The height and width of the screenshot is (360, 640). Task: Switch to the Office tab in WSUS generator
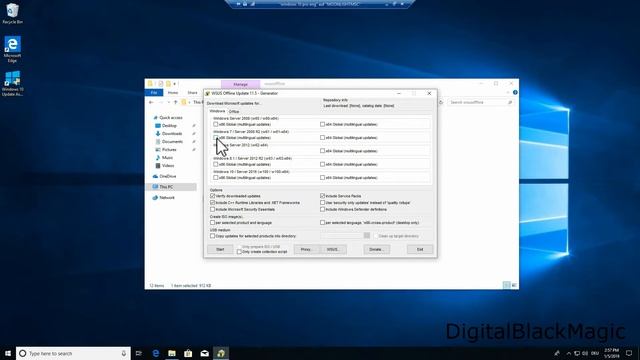pos(234,111)
